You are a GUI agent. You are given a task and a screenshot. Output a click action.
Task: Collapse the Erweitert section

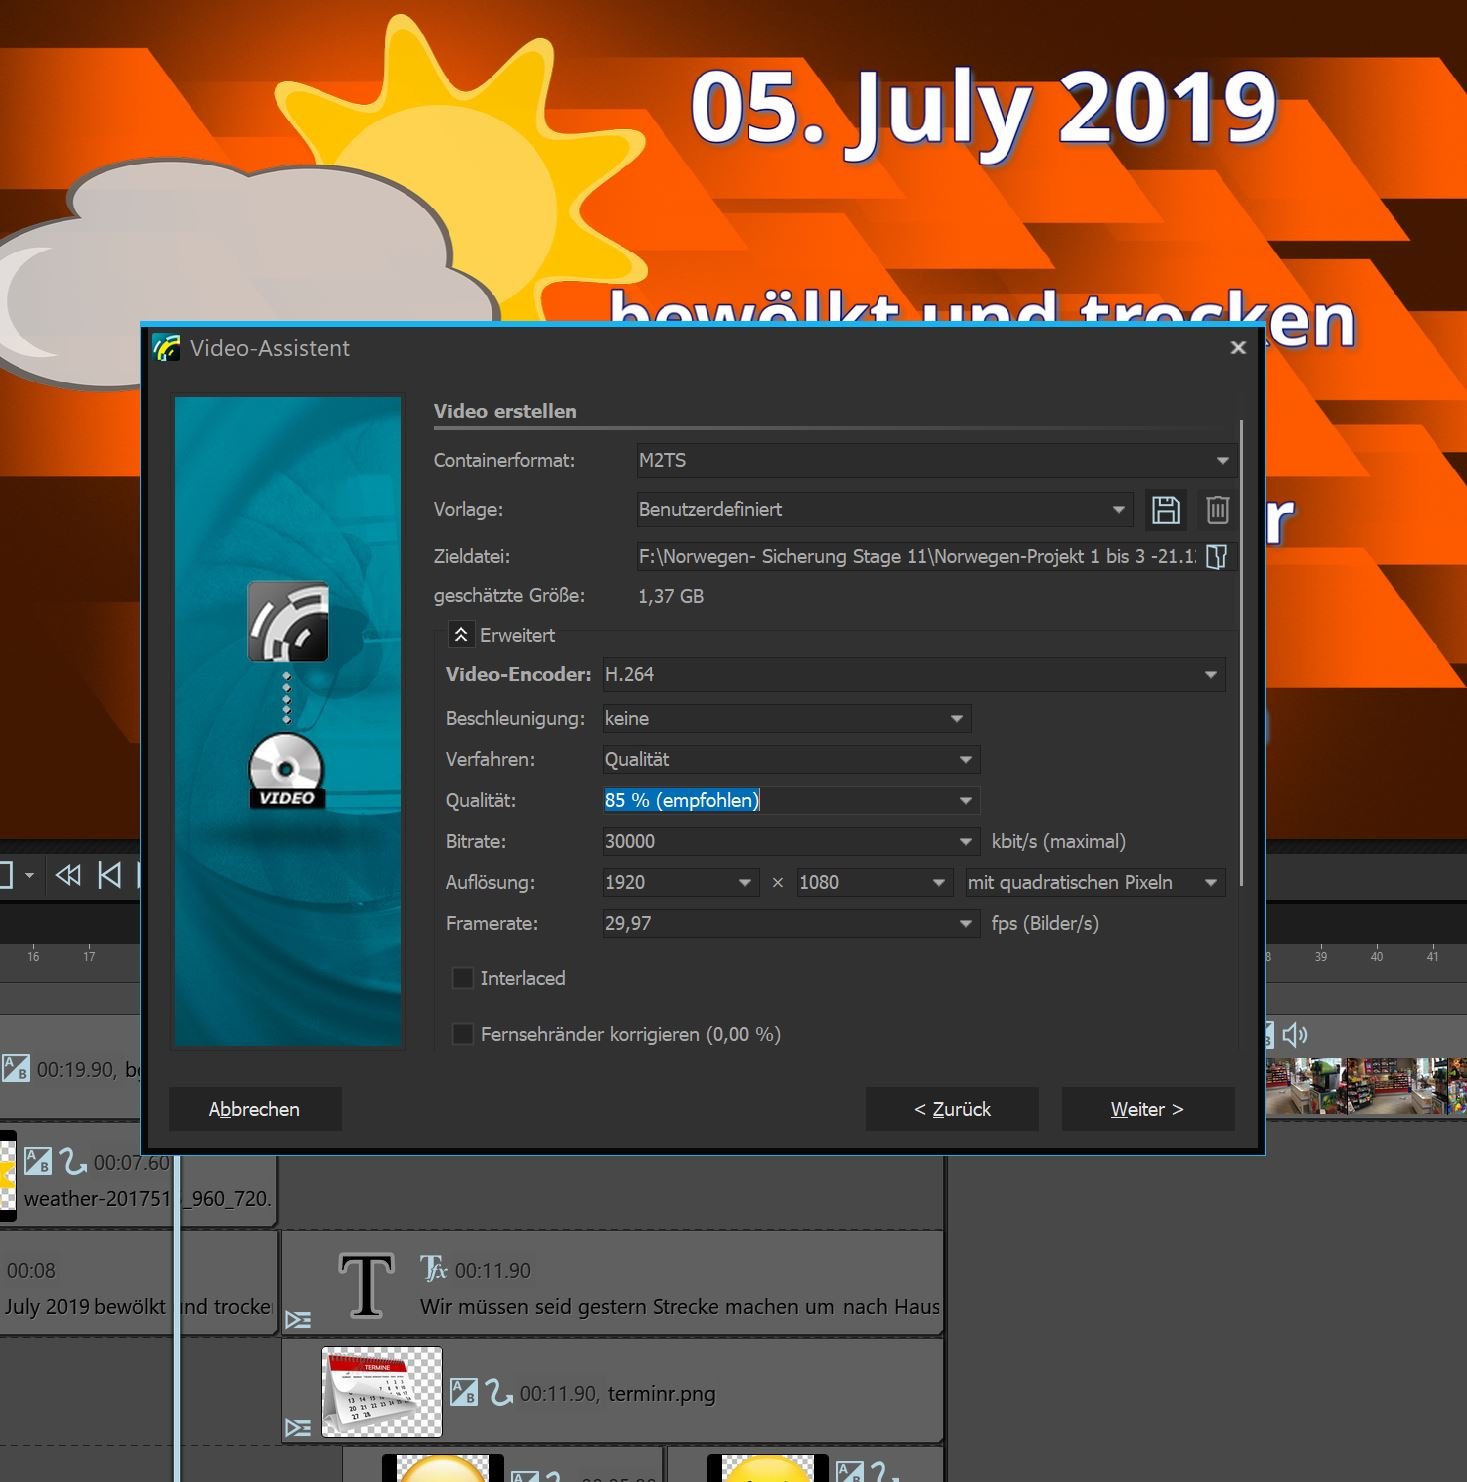tap(461, 635)
